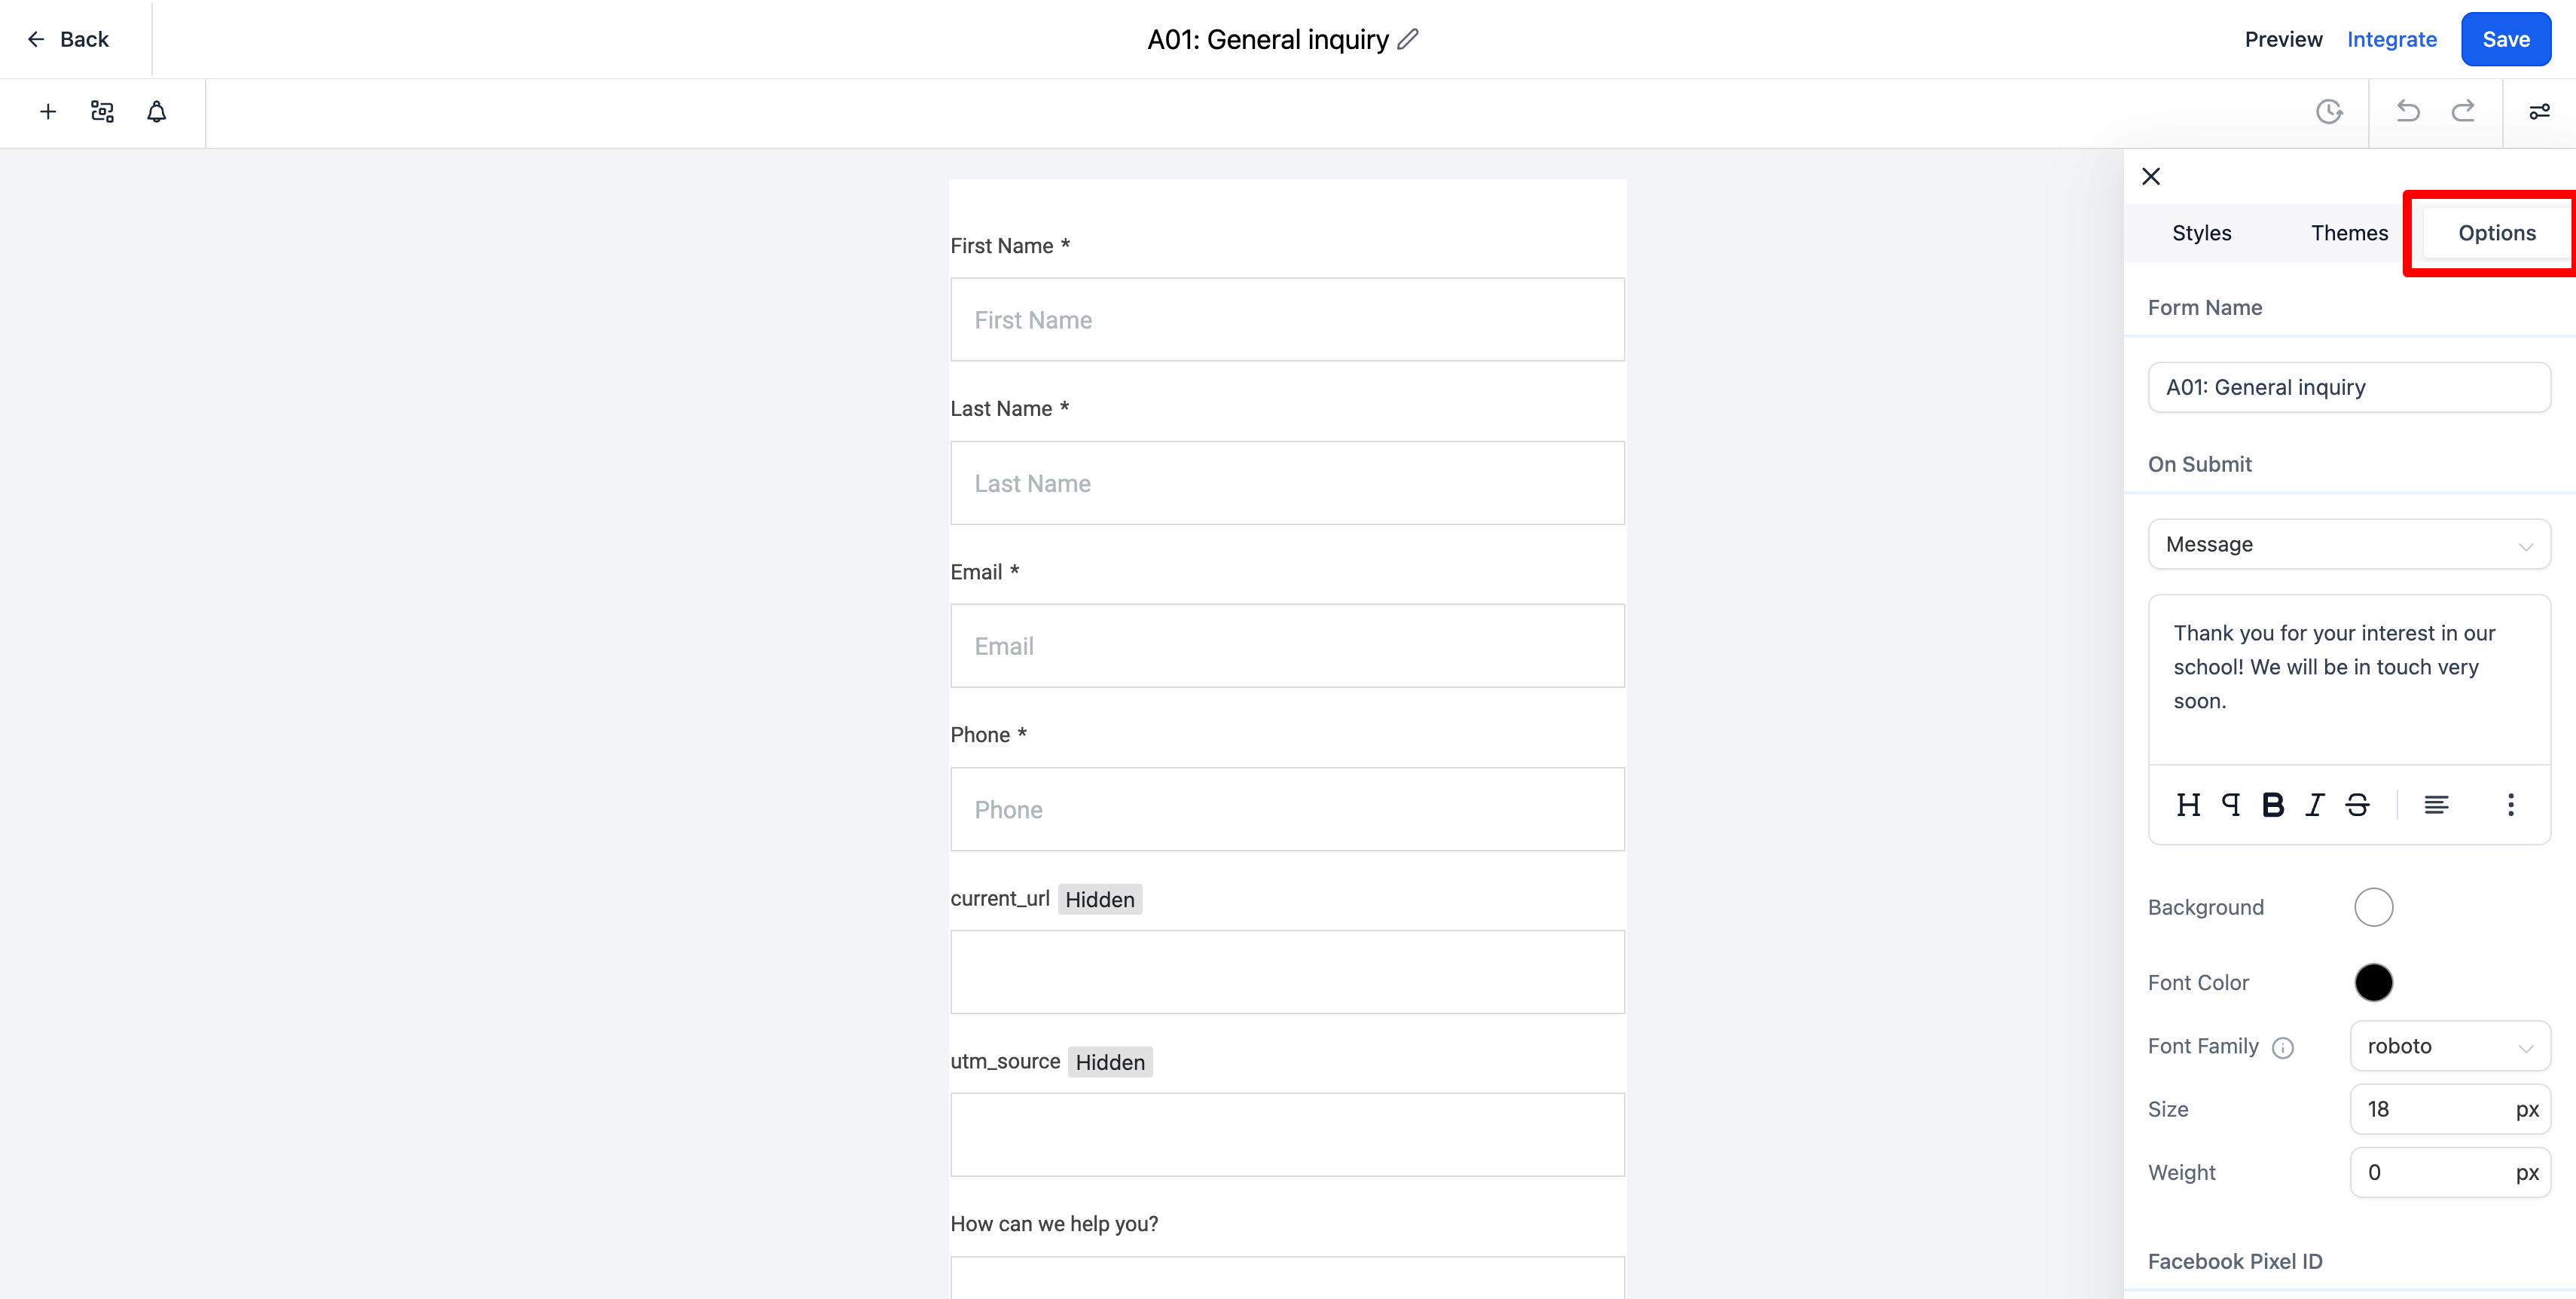Apply italic formatting in message editor

[2314, 805]
